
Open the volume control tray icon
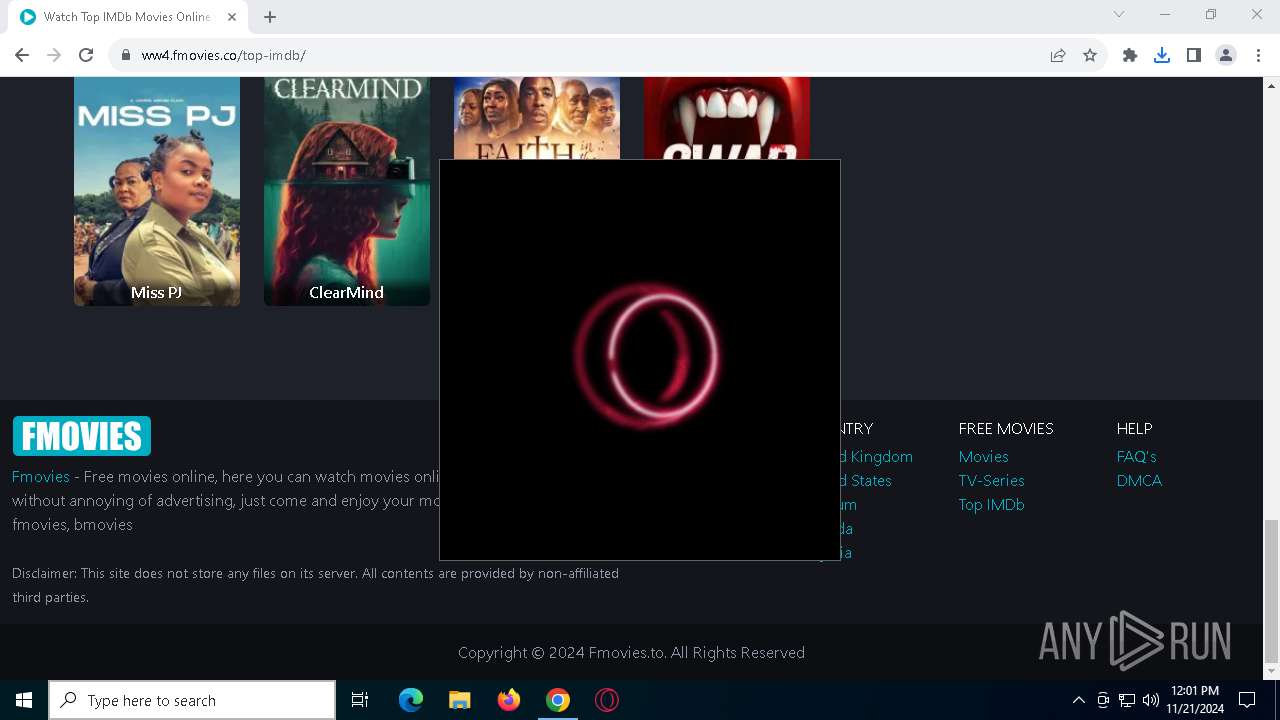(x=1150, y=700)
